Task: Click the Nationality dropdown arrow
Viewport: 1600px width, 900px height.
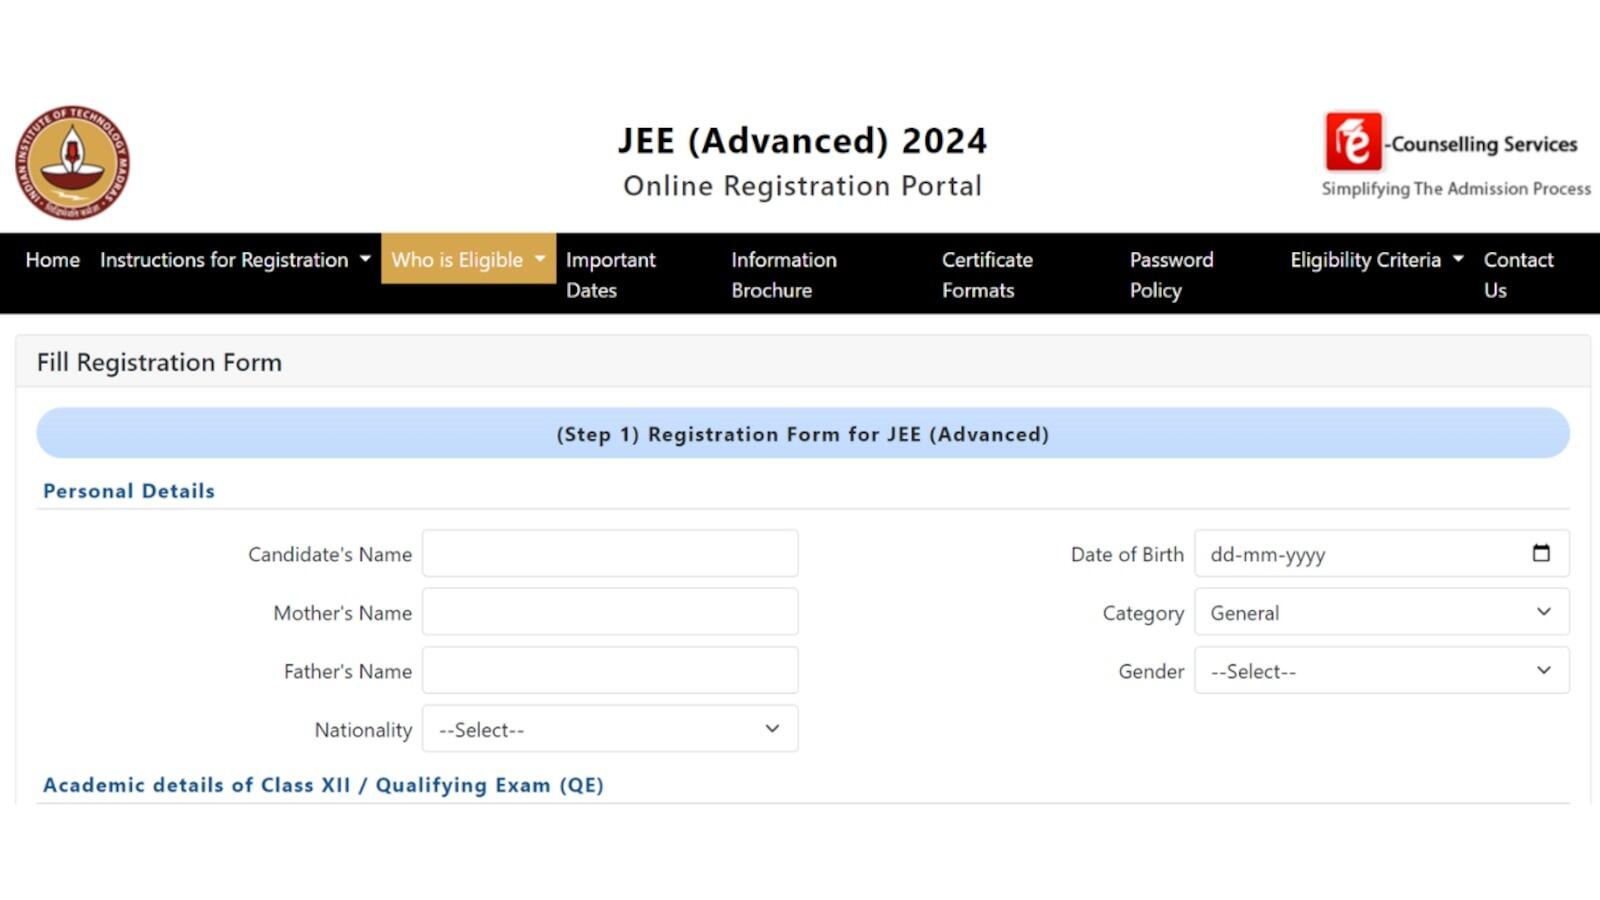Action: [770, 729]
